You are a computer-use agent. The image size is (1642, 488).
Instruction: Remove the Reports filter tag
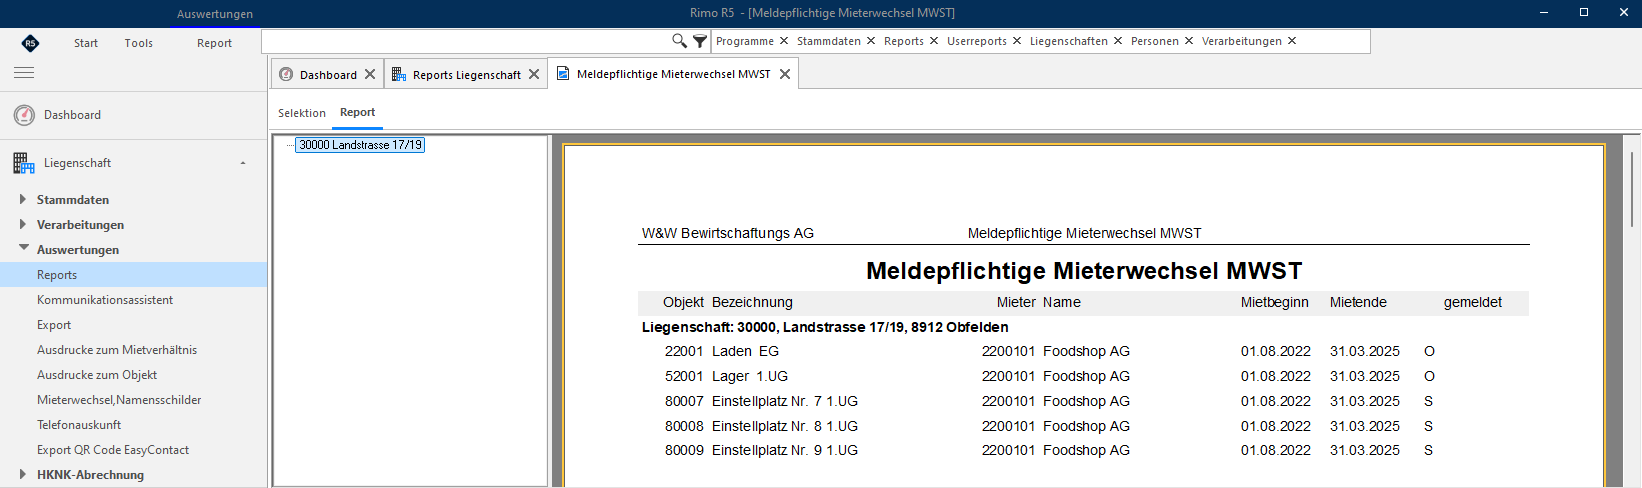click(x=934, y=41)
